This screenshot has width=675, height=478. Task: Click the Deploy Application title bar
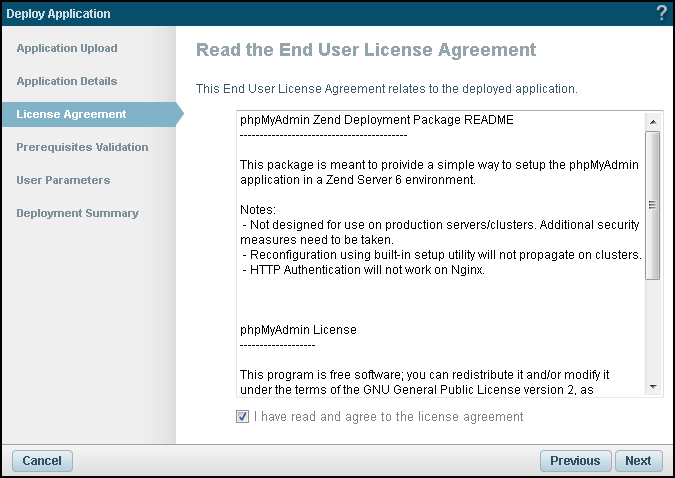[300, 14]
